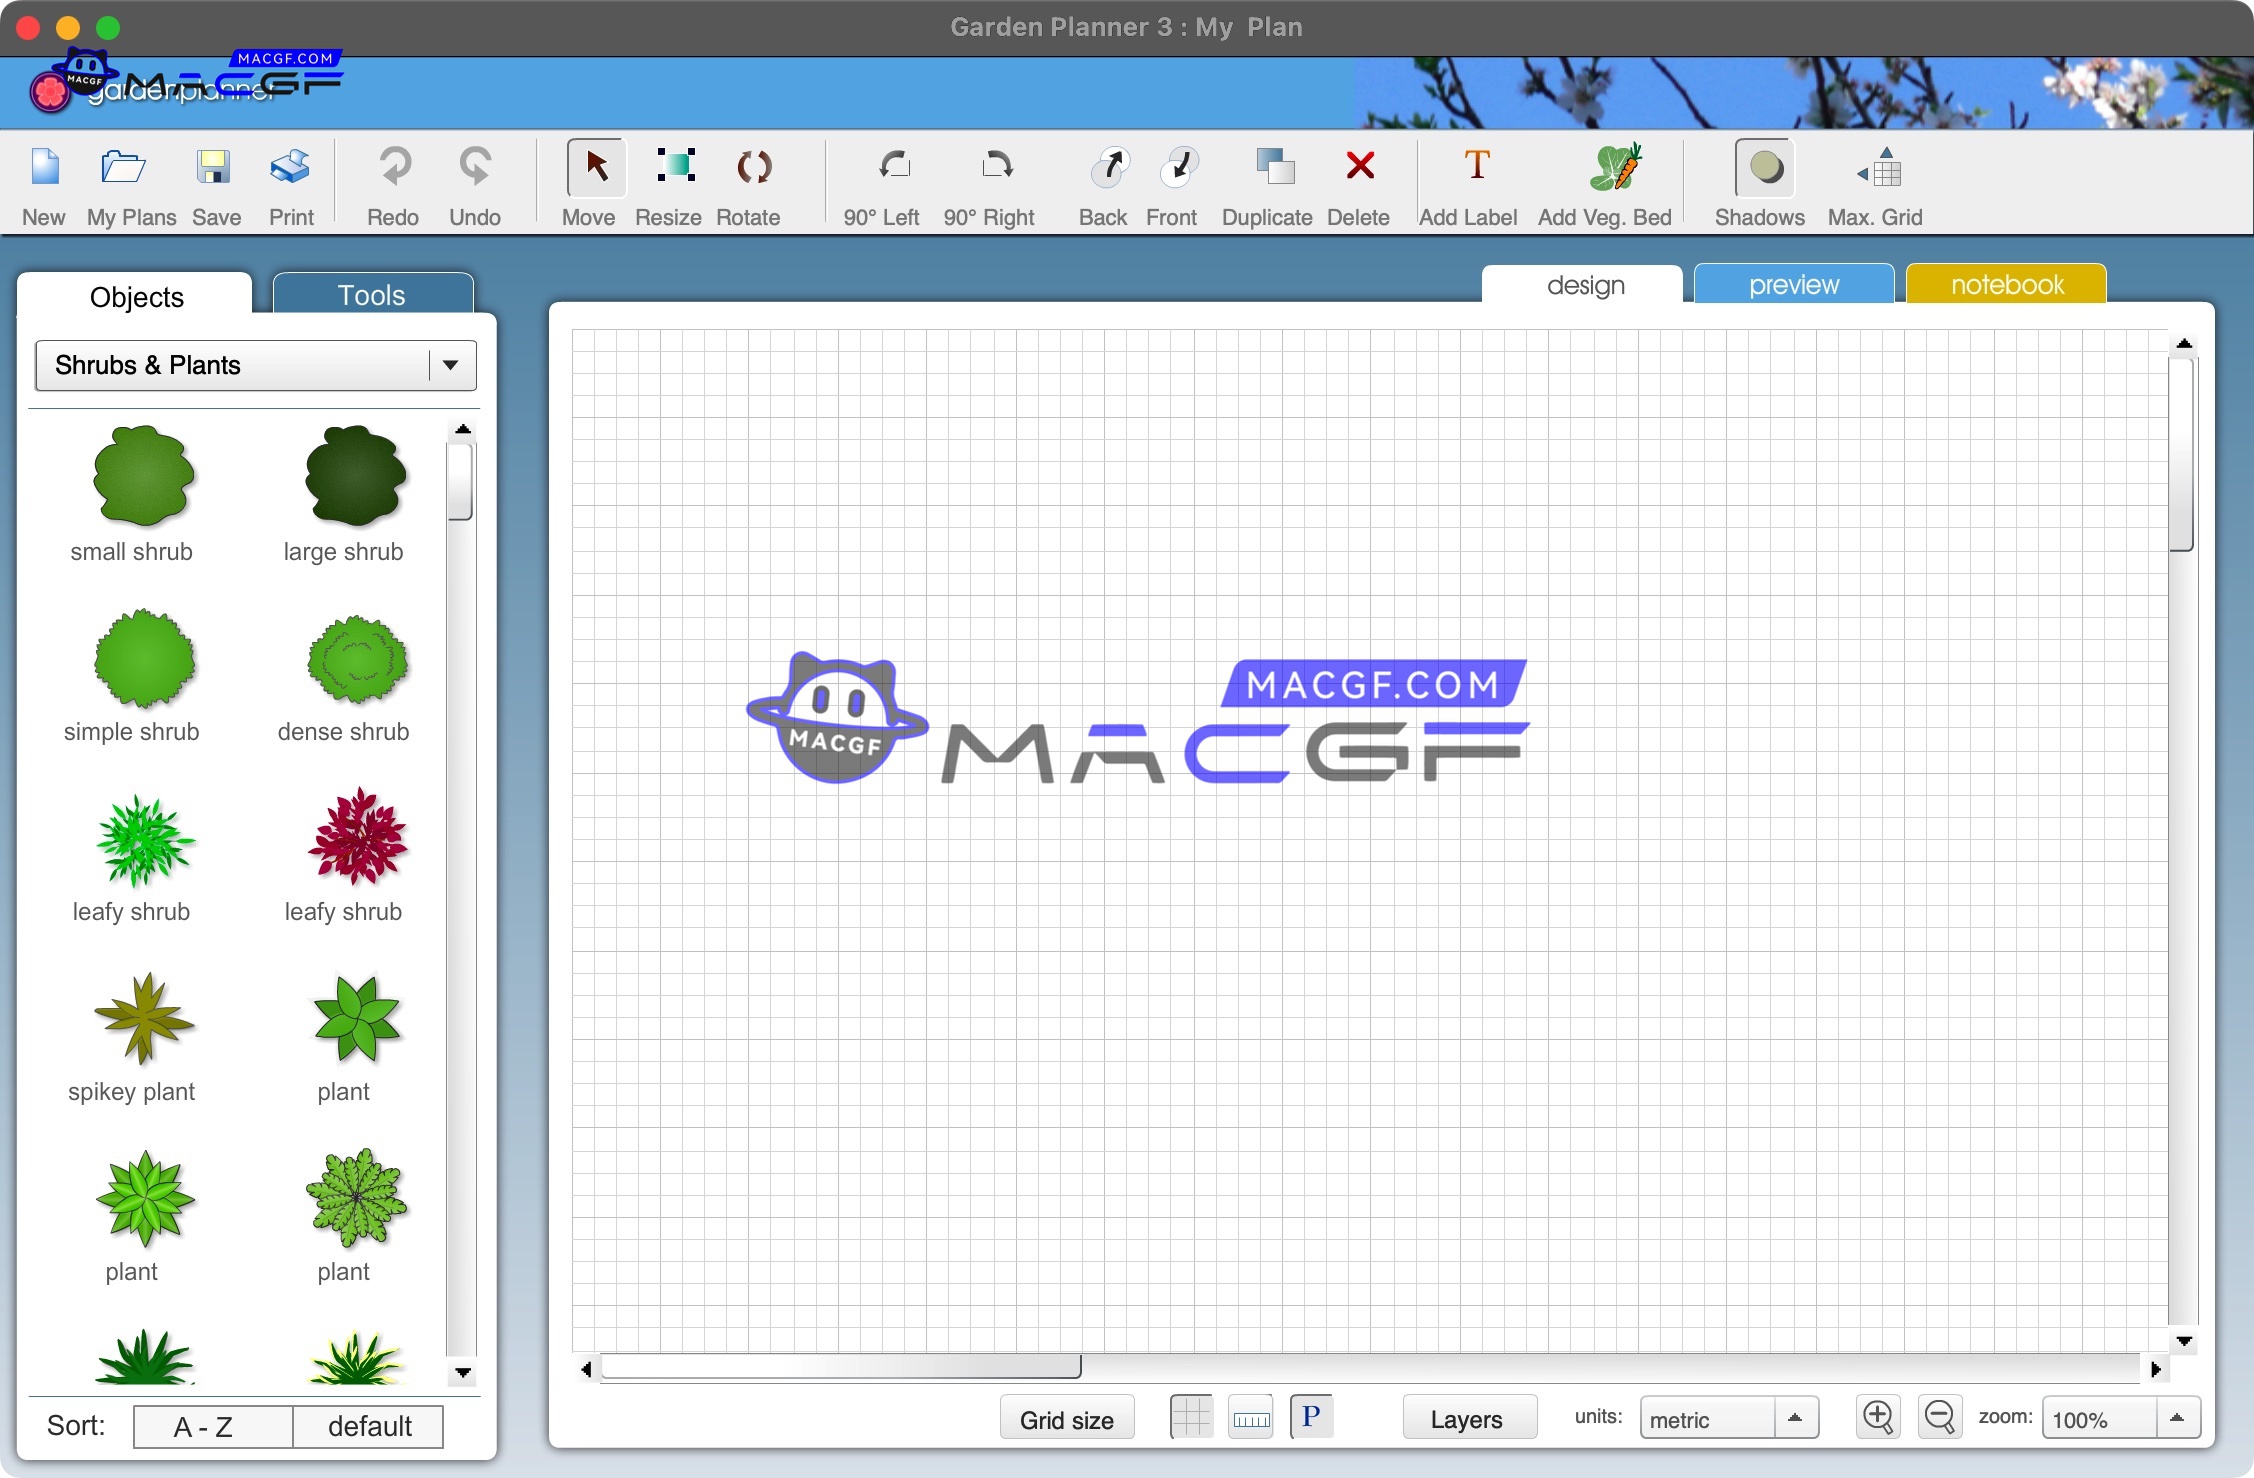Open the notebook tab

(2004, 284)
